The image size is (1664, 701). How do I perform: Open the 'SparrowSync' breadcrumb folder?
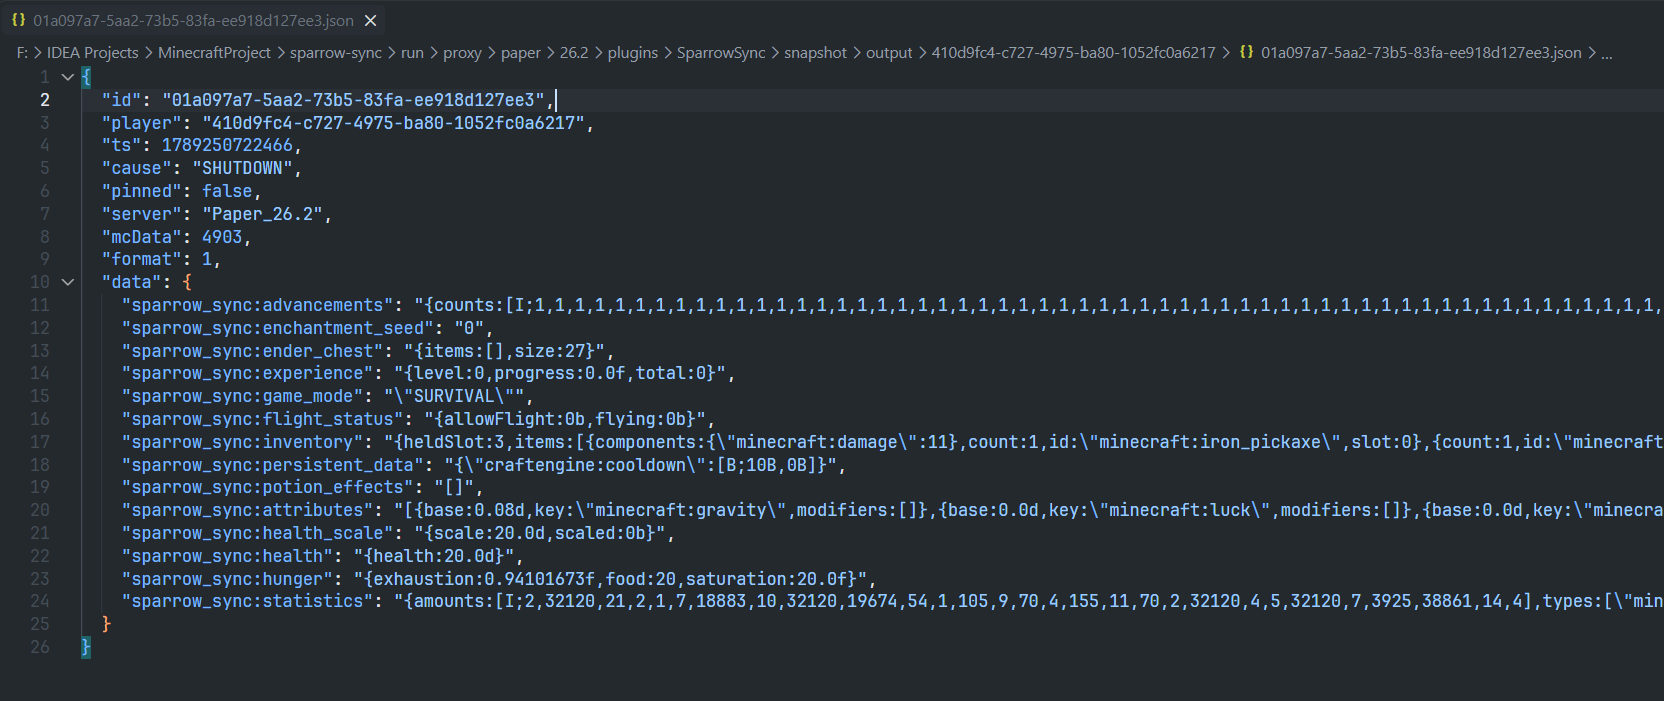click(721, 52)
